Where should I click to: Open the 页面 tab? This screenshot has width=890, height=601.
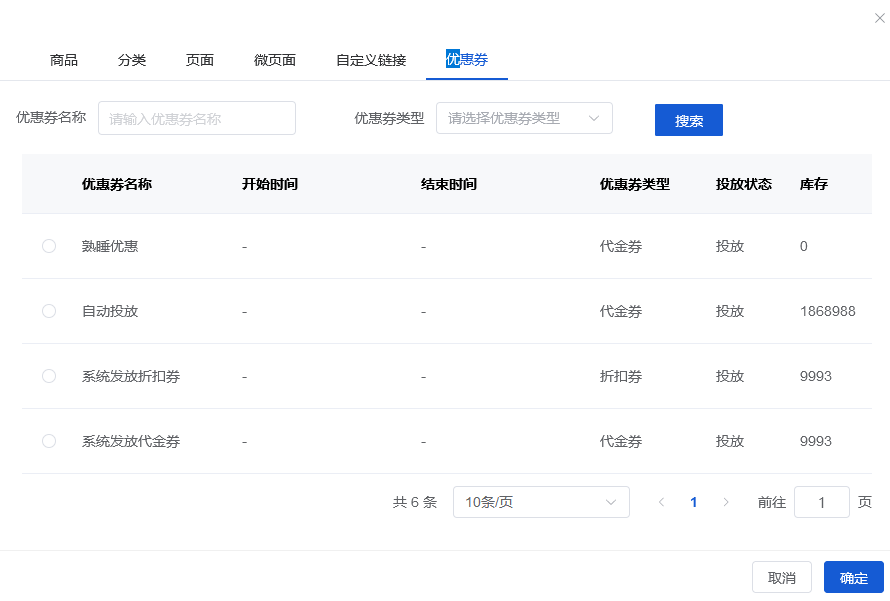click(200, 60)
